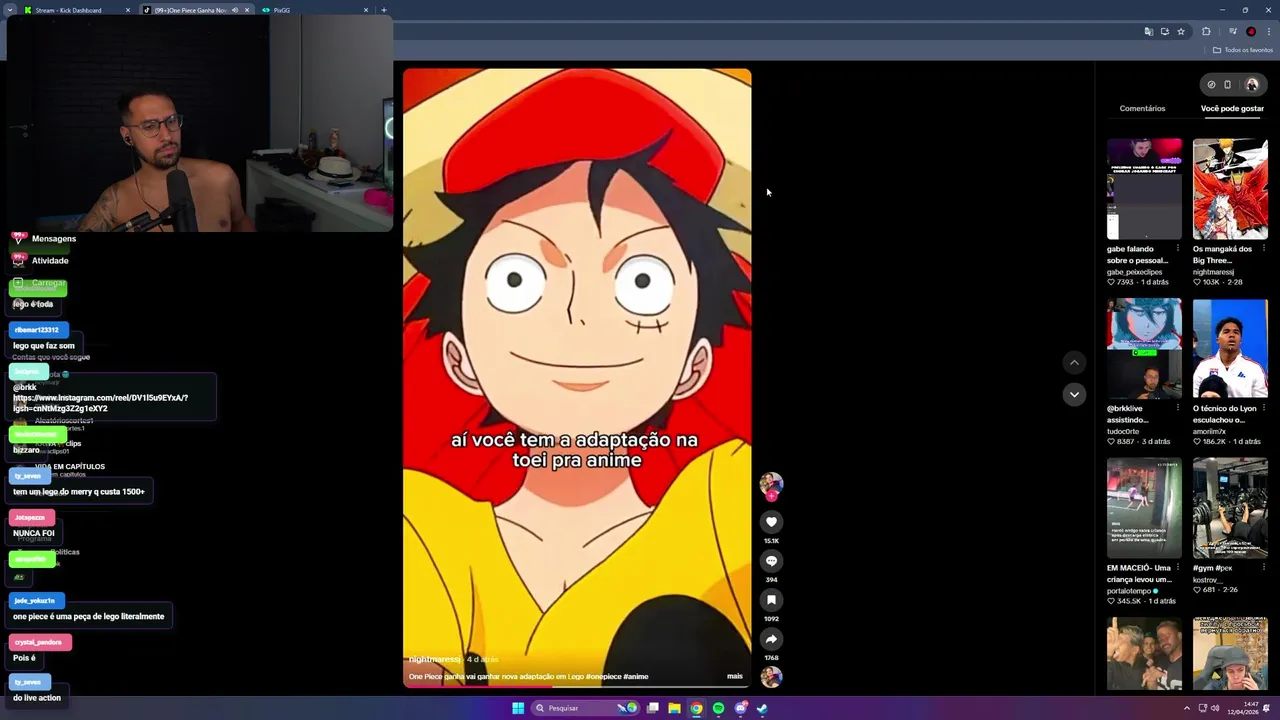
Task: Click the translate page icon in address bar
Action: 1149,31
